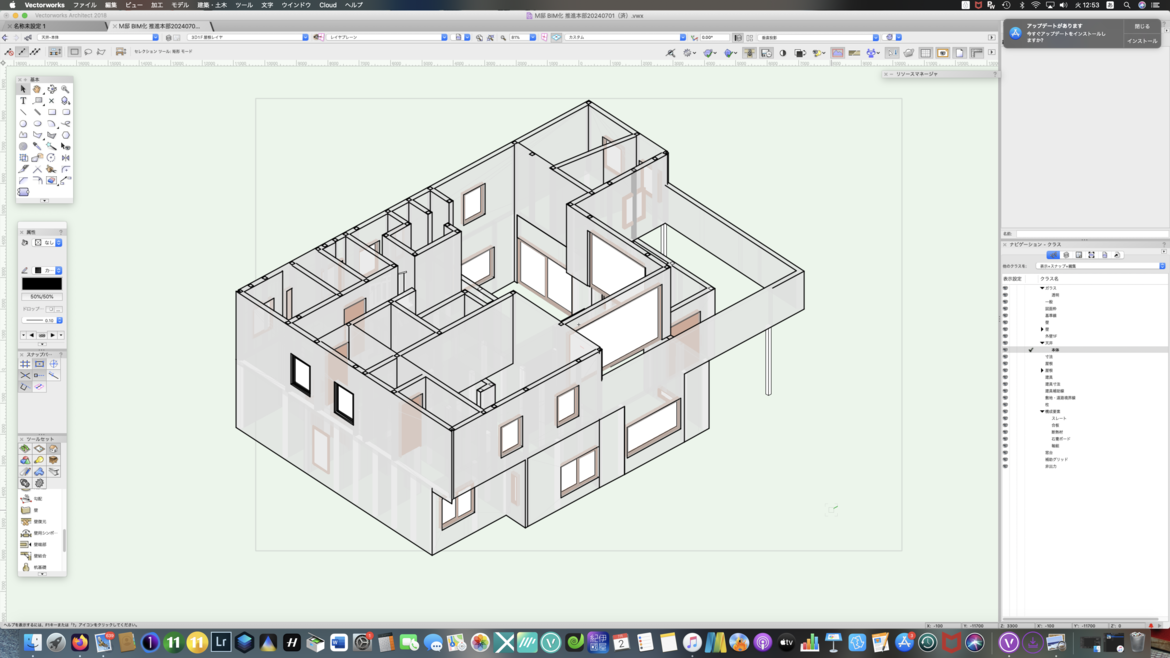Click the black color swatch in Attributes
The width and height of the screenshot is (1170, 658).
tap(41, 284)
